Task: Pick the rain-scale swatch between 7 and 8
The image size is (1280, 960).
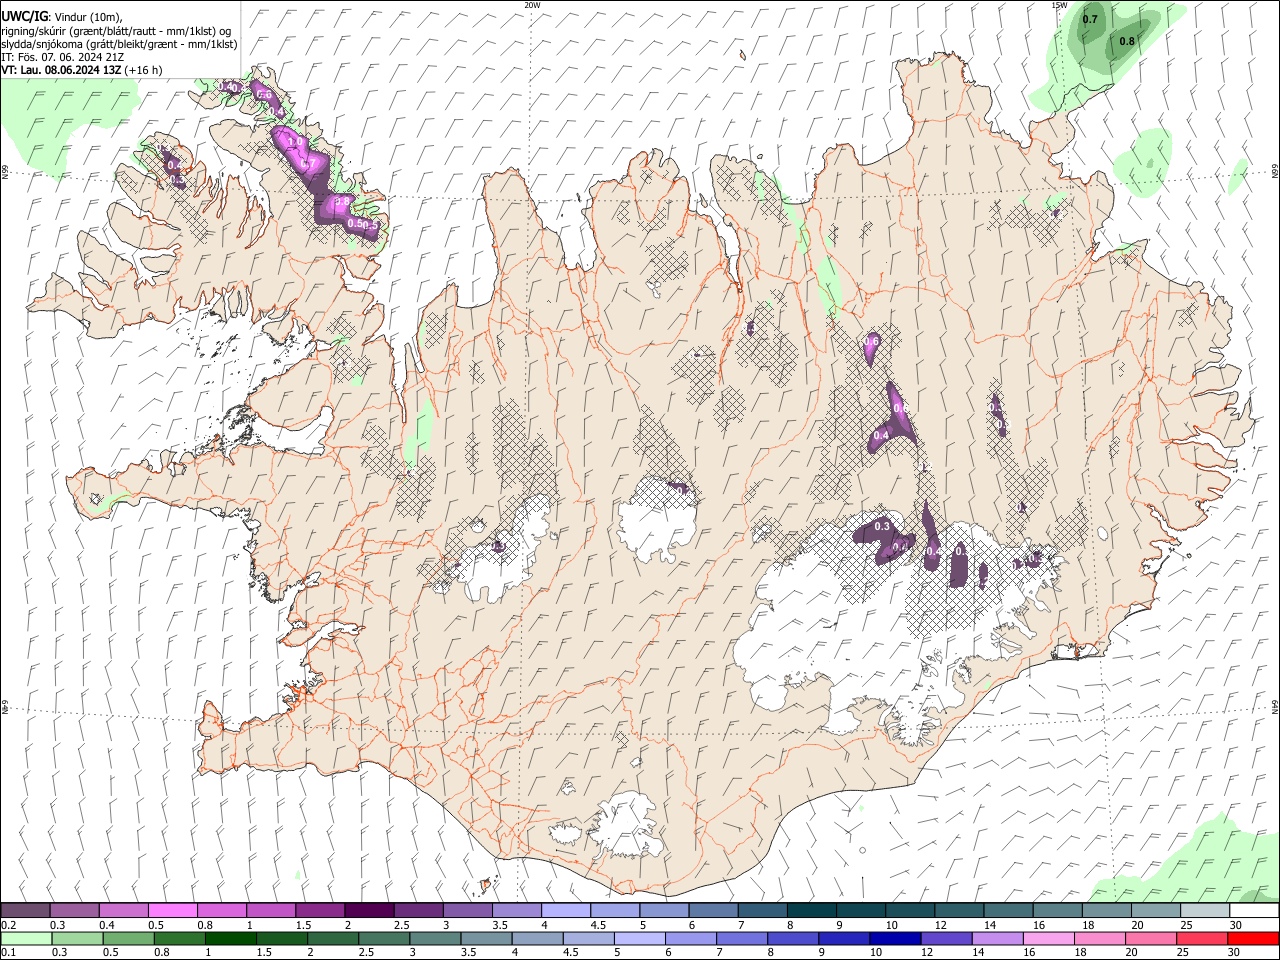Action: tap(741, 938)
